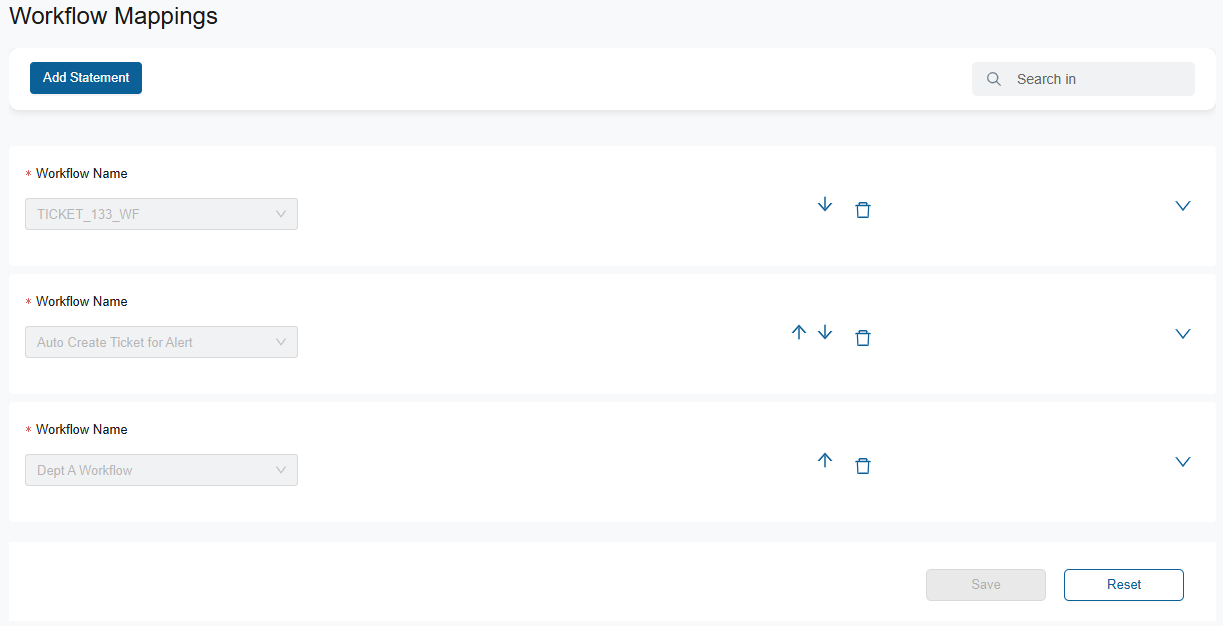Move Auto Create Ticket for Alert down

(825, 333)
